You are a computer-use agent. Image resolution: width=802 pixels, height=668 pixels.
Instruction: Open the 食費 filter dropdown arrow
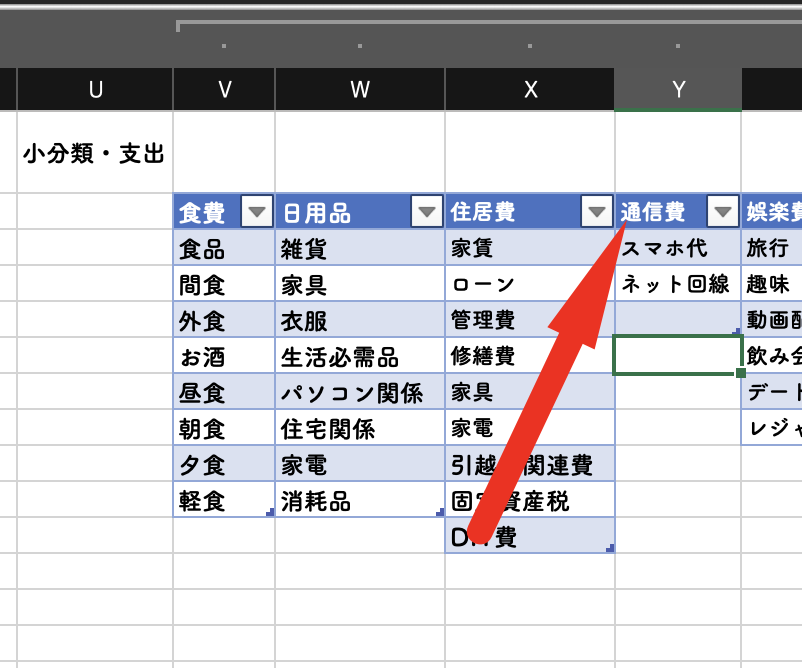point(258,212)
